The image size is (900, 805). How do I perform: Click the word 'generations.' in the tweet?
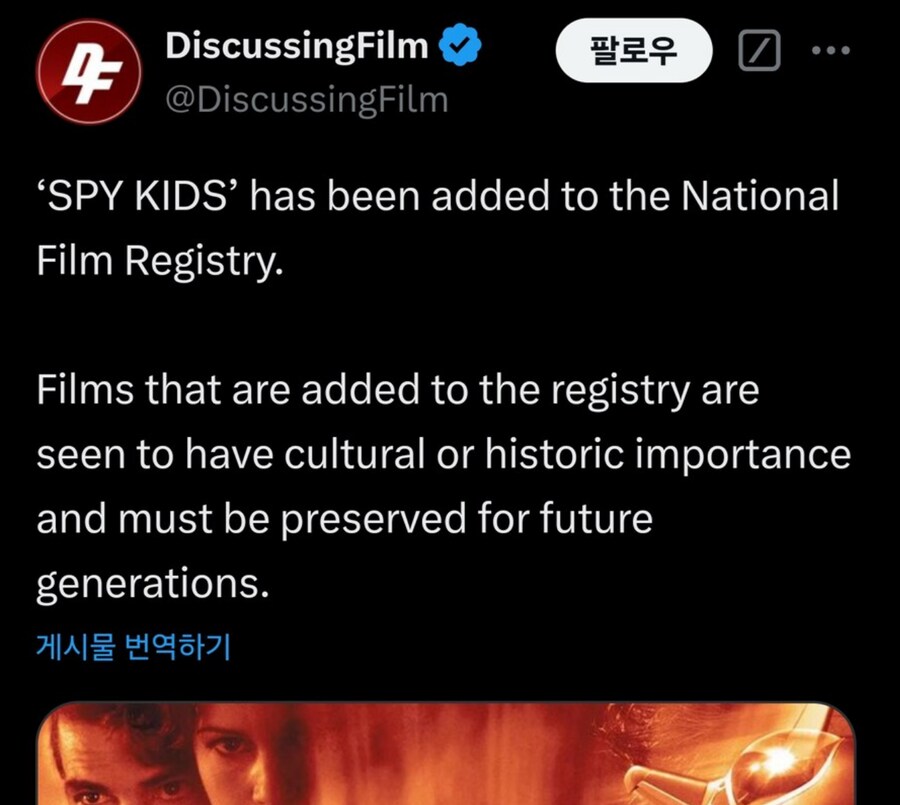[153, 584]
